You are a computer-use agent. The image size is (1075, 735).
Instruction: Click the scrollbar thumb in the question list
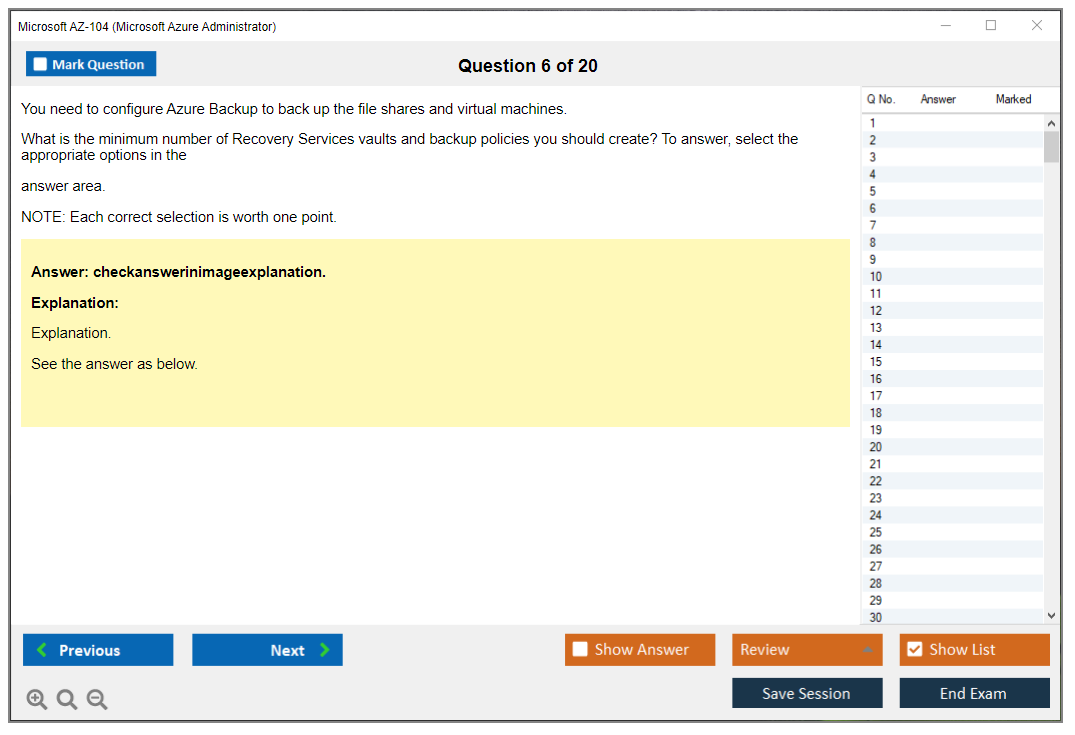1051,147
